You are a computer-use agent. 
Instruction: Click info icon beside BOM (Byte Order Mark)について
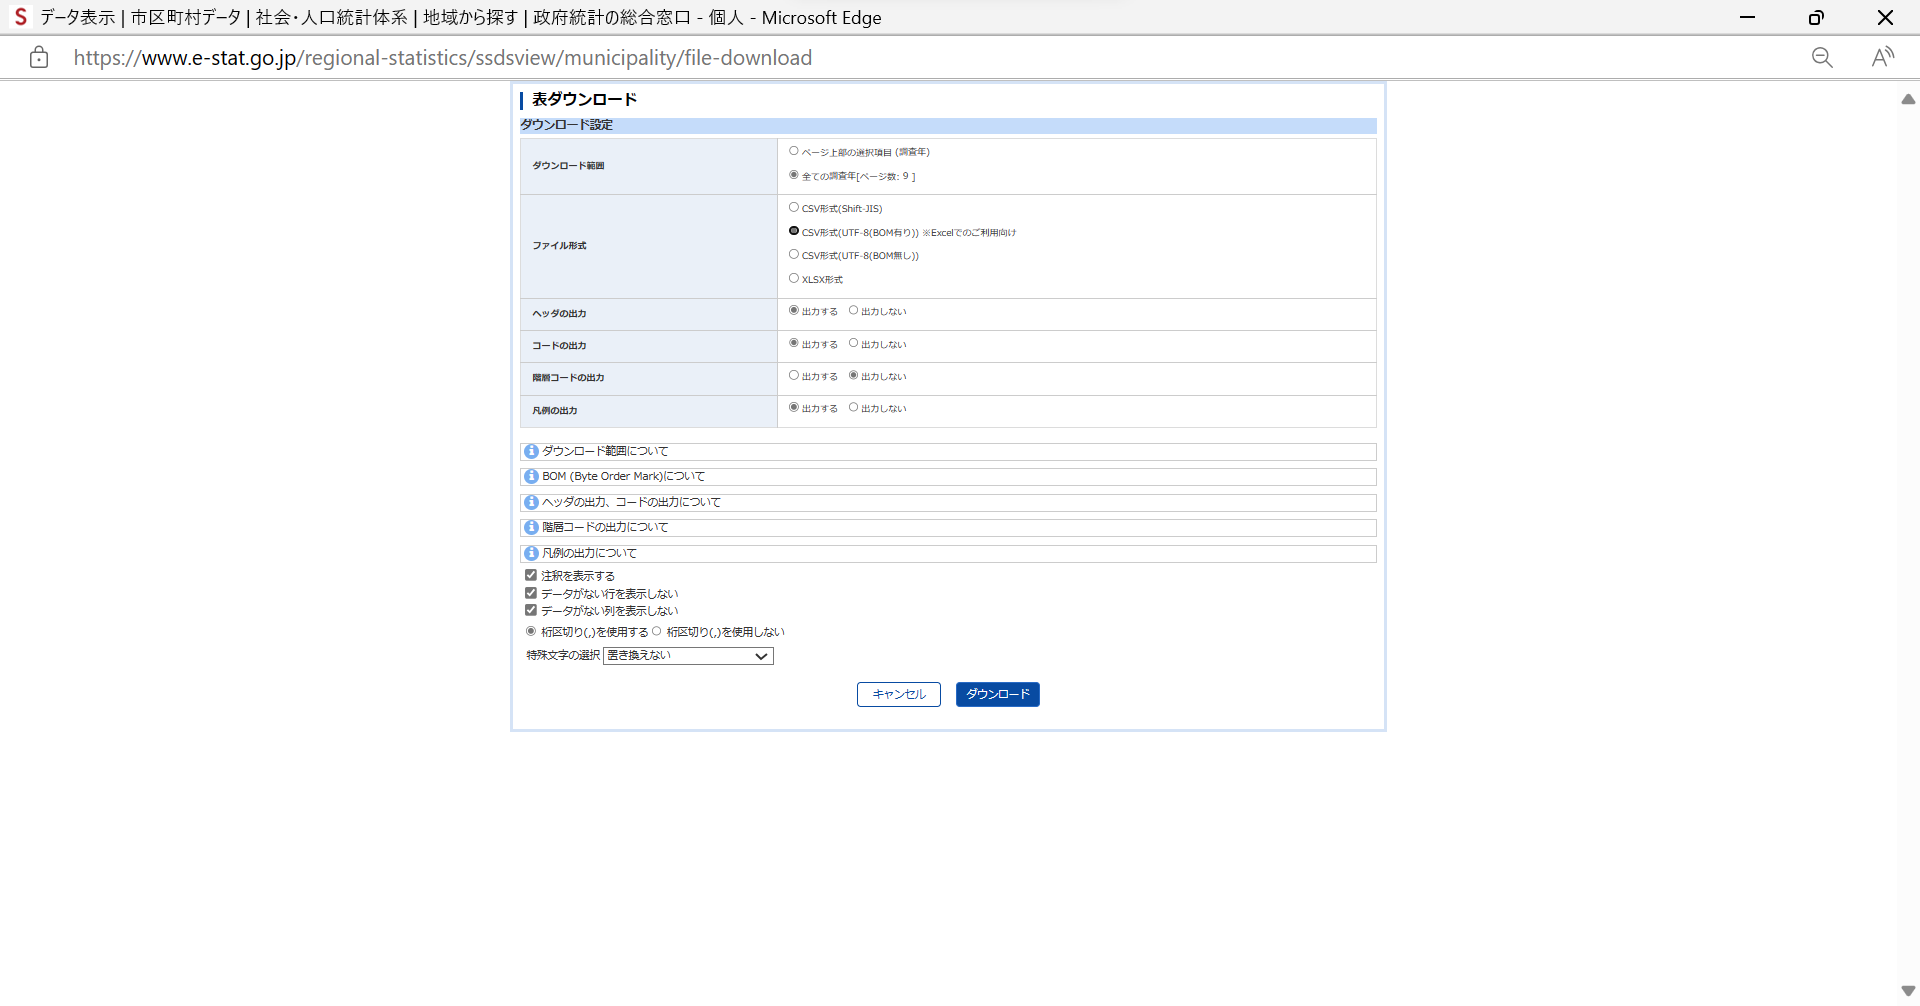(531, 477)
